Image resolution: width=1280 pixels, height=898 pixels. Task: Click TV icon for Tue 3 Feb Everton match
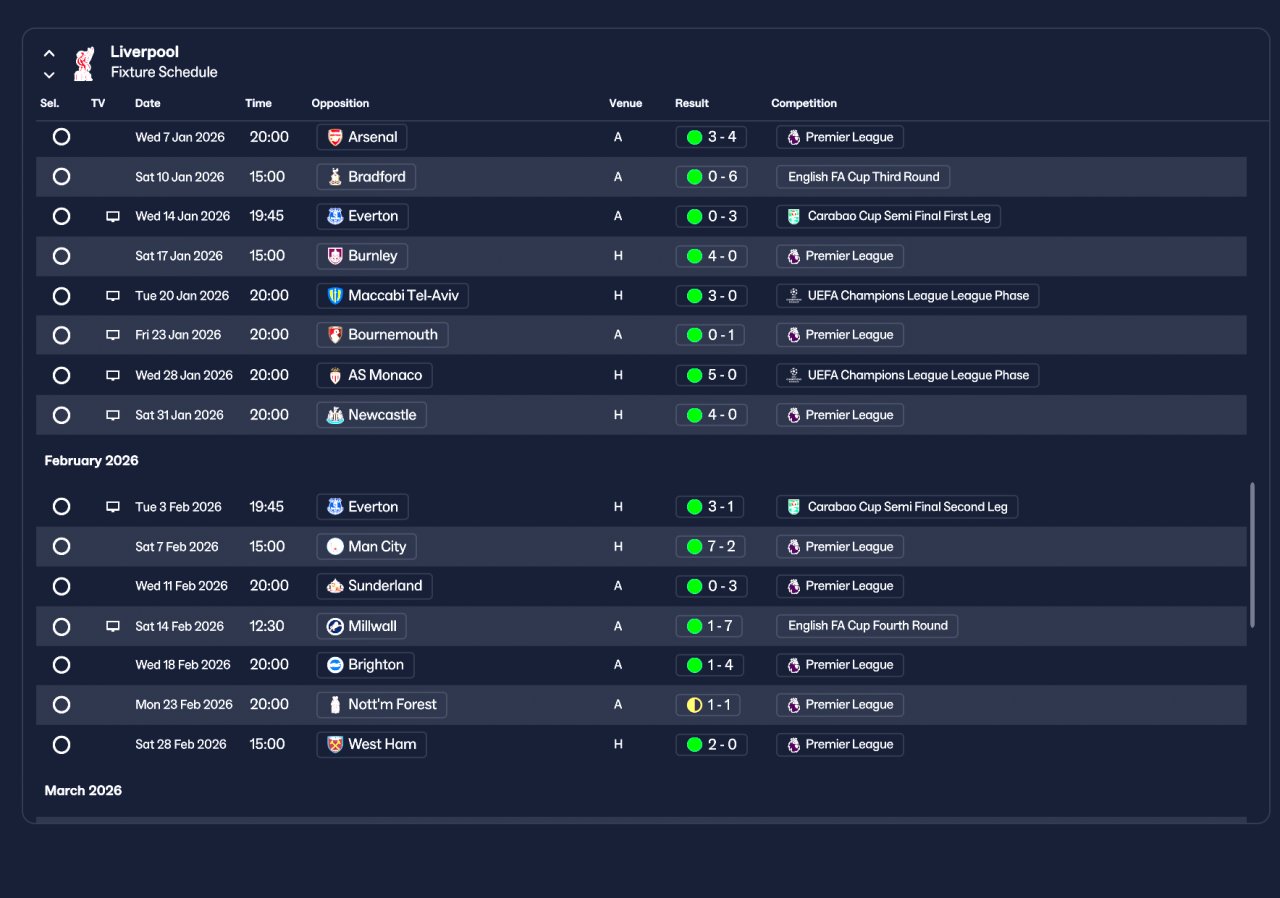(113, 507)
